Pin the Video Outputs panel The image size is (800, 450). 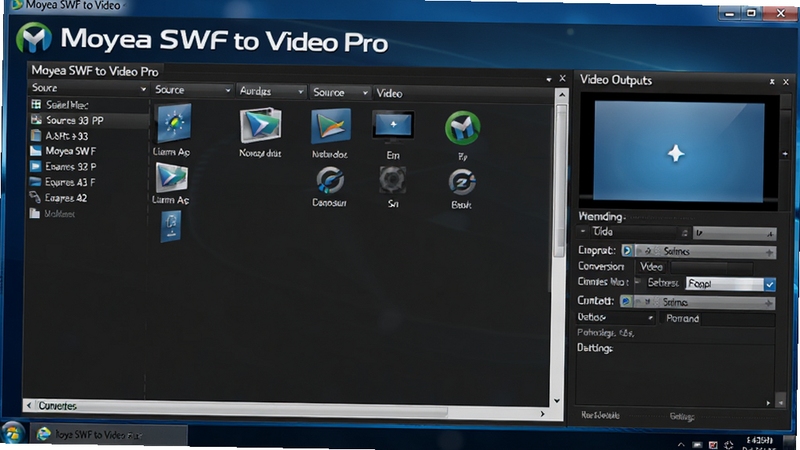(x=772, y=82)
